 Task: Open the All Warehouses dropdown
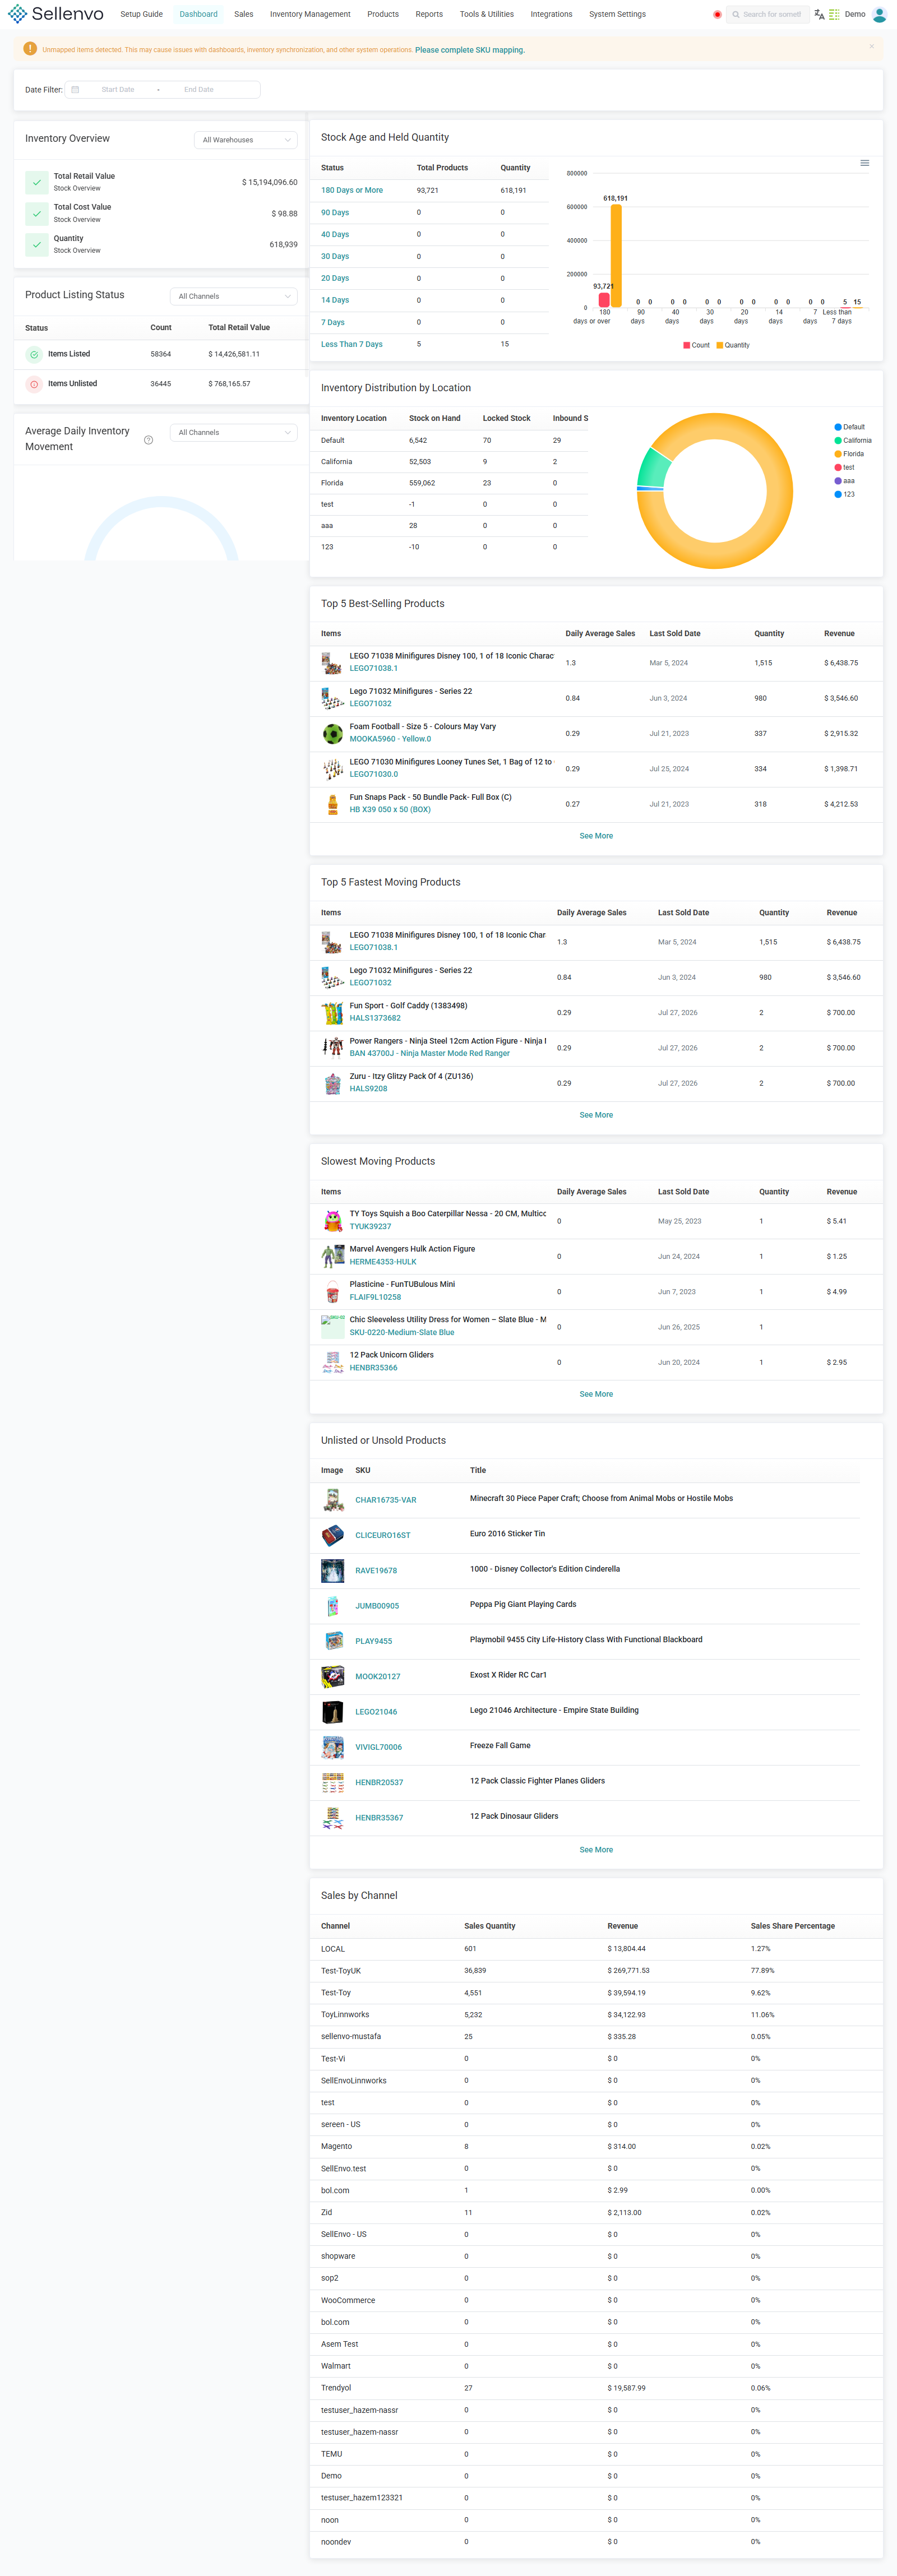[245, 140]
